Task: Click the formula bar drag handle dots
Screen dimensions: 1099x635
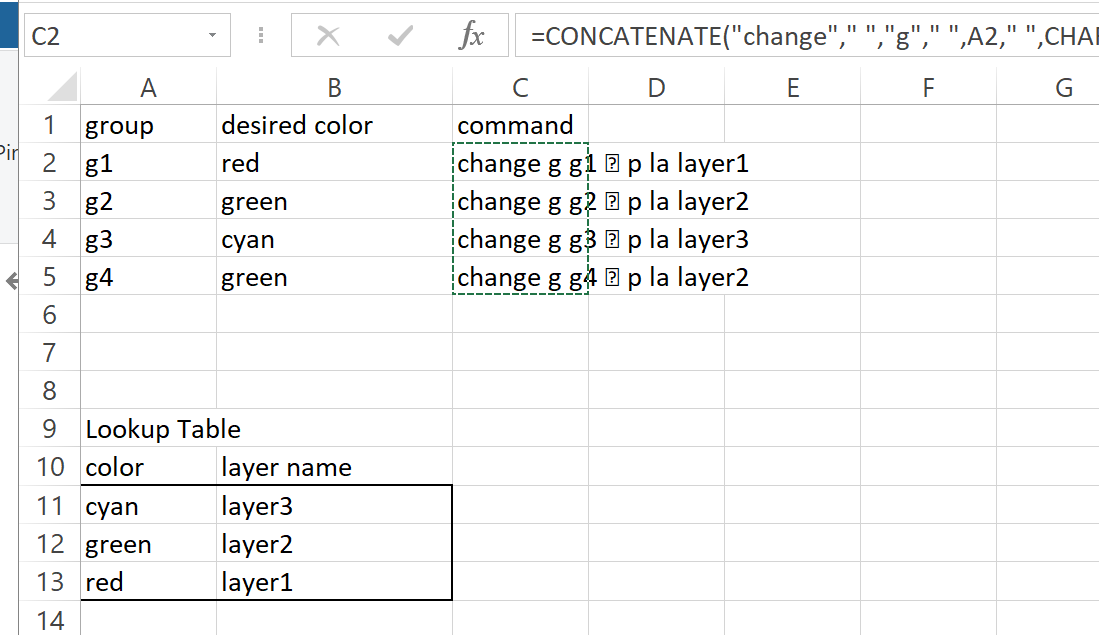Action: [261, 36]
